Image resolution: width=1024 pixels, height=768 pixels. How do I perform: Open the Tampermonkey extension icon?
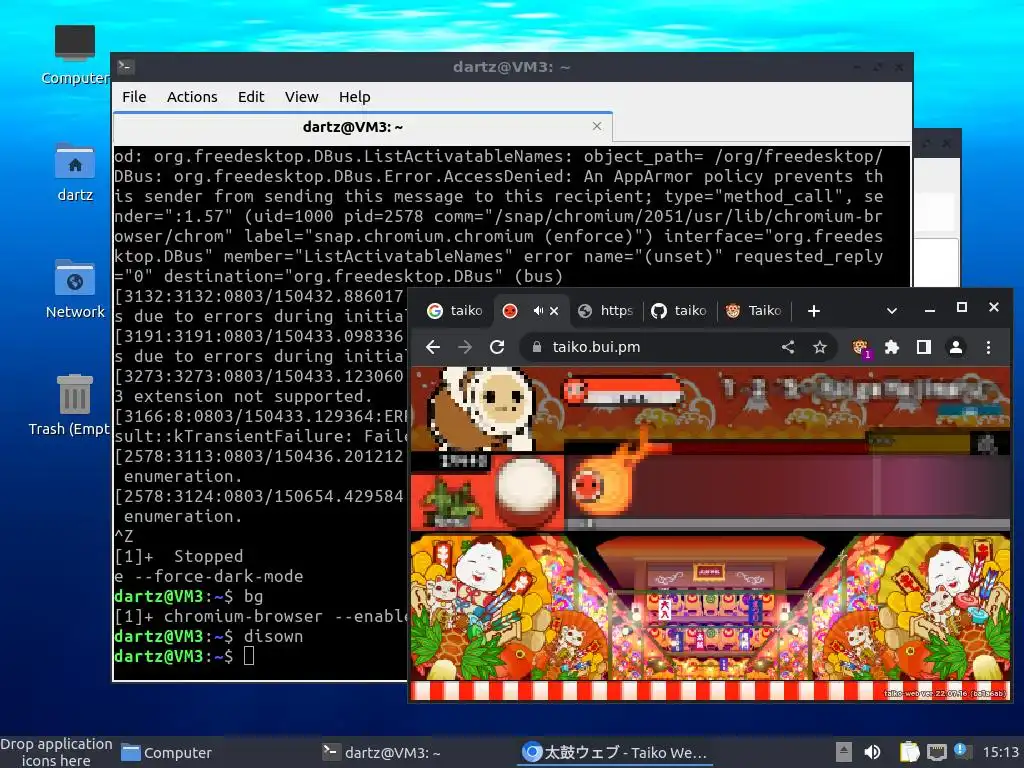click(x=861, y=348)
